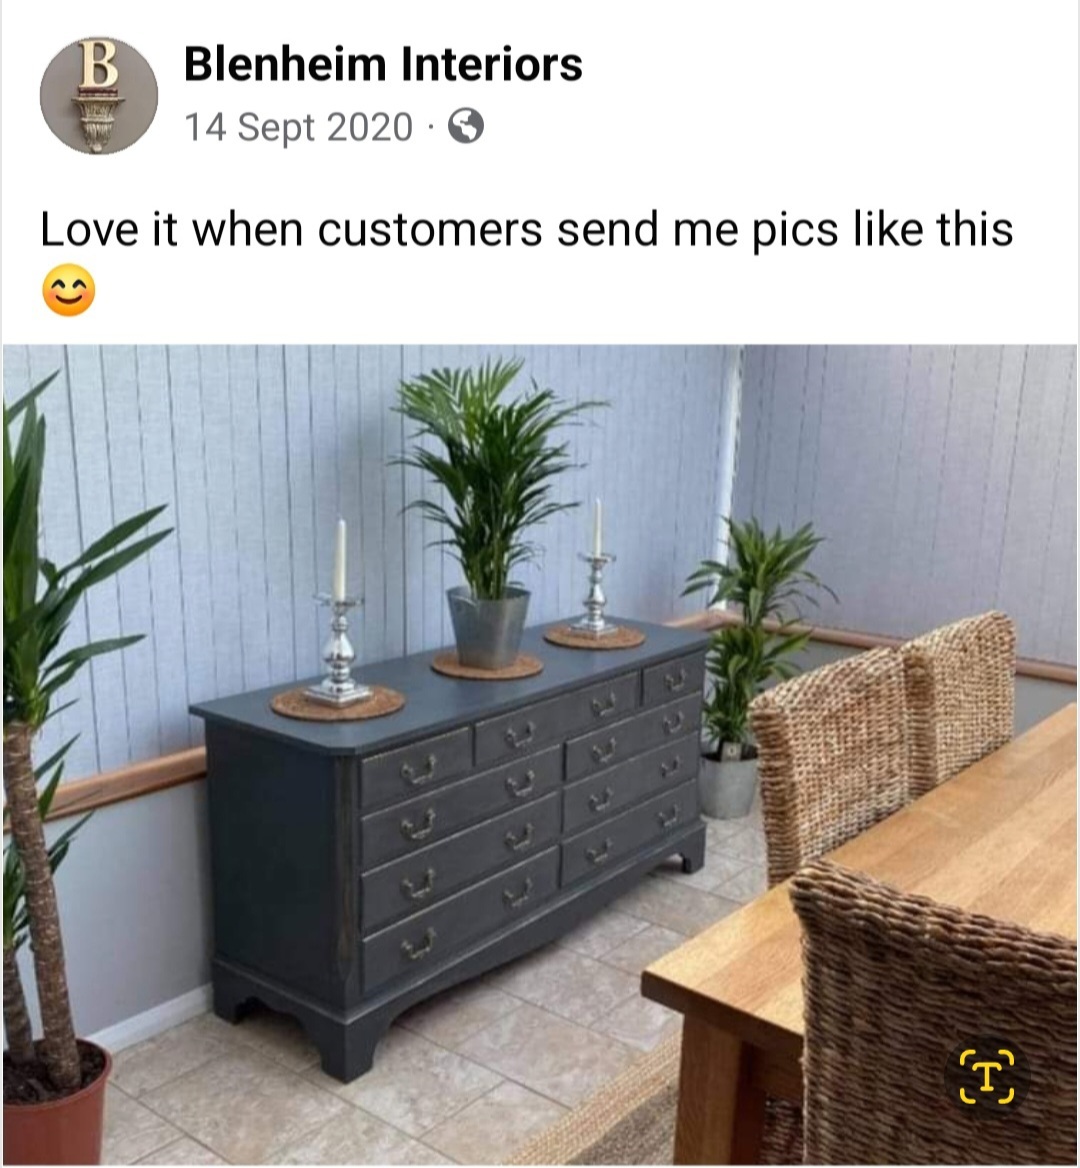This screenshot has height=1168, width=1080.
Task: Click the wicker chairs behind the table
Action: [883, 737]
